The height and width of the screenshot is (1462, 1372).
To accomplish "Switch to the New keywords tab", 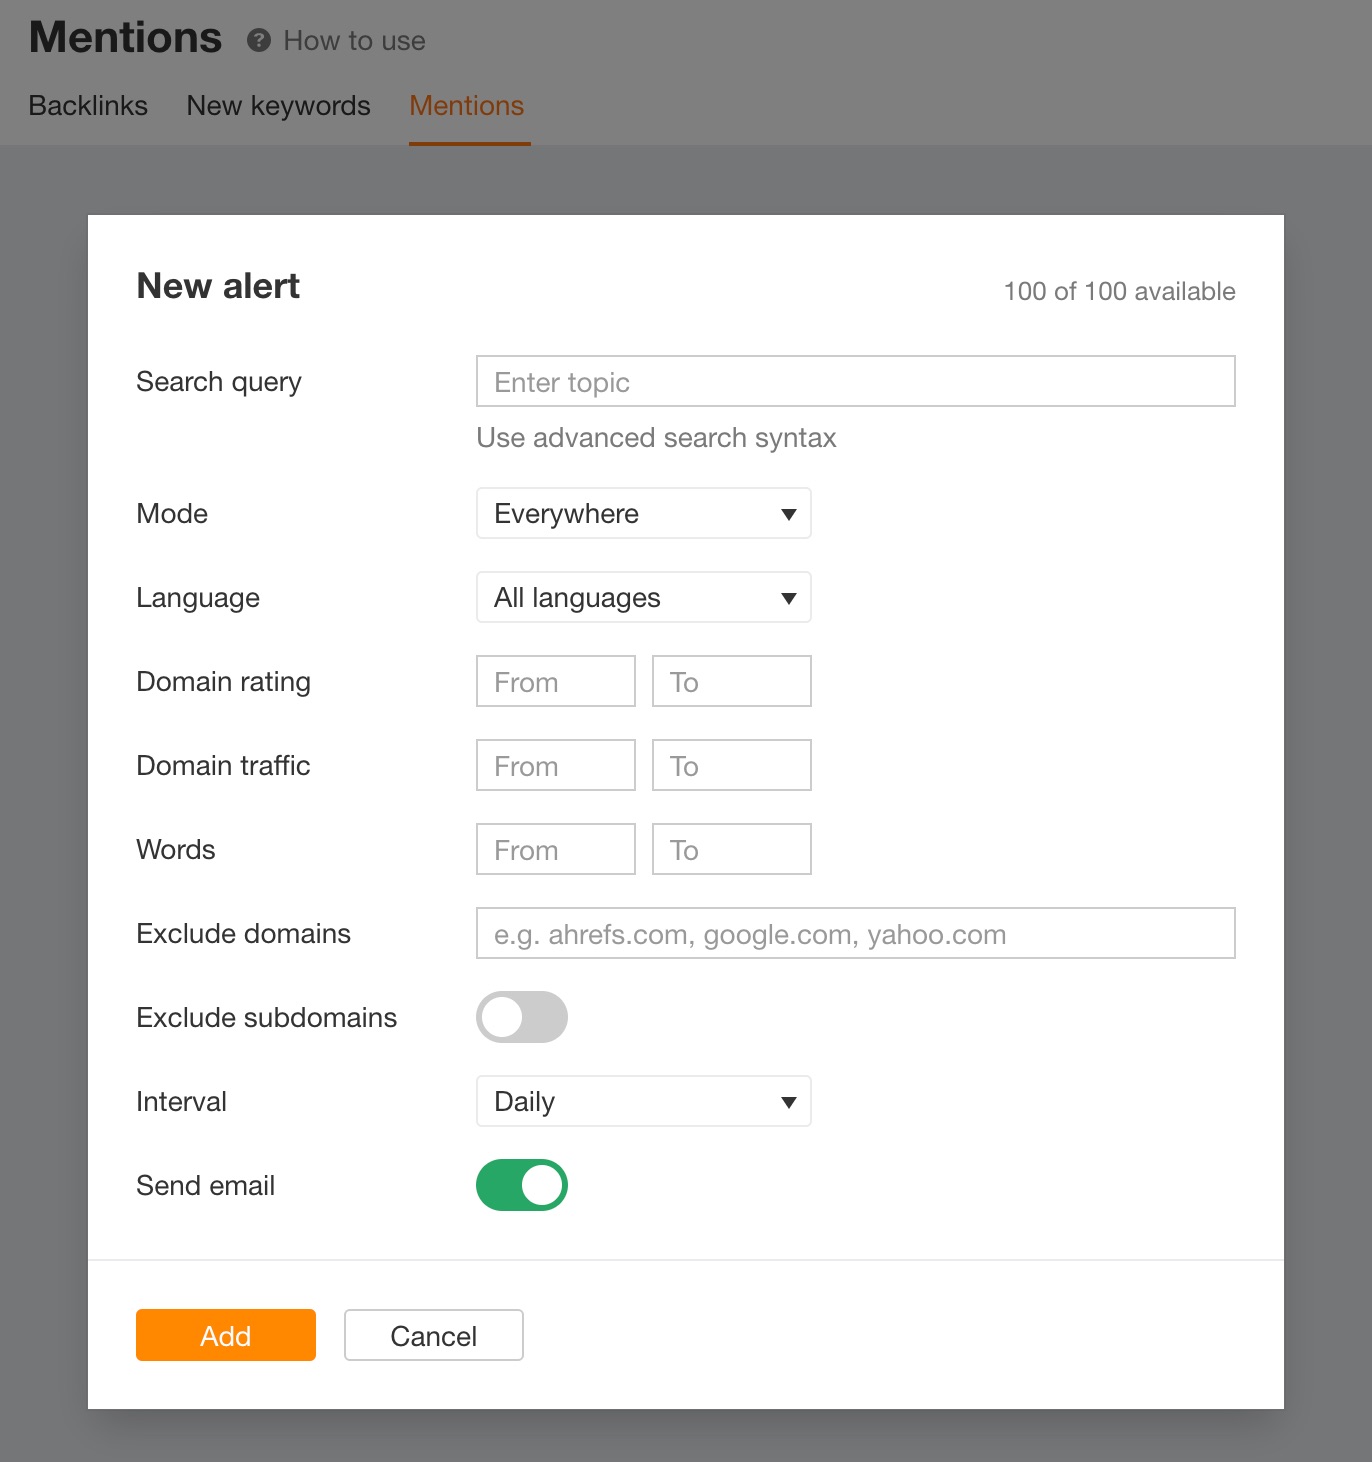I will pos(277,106).
